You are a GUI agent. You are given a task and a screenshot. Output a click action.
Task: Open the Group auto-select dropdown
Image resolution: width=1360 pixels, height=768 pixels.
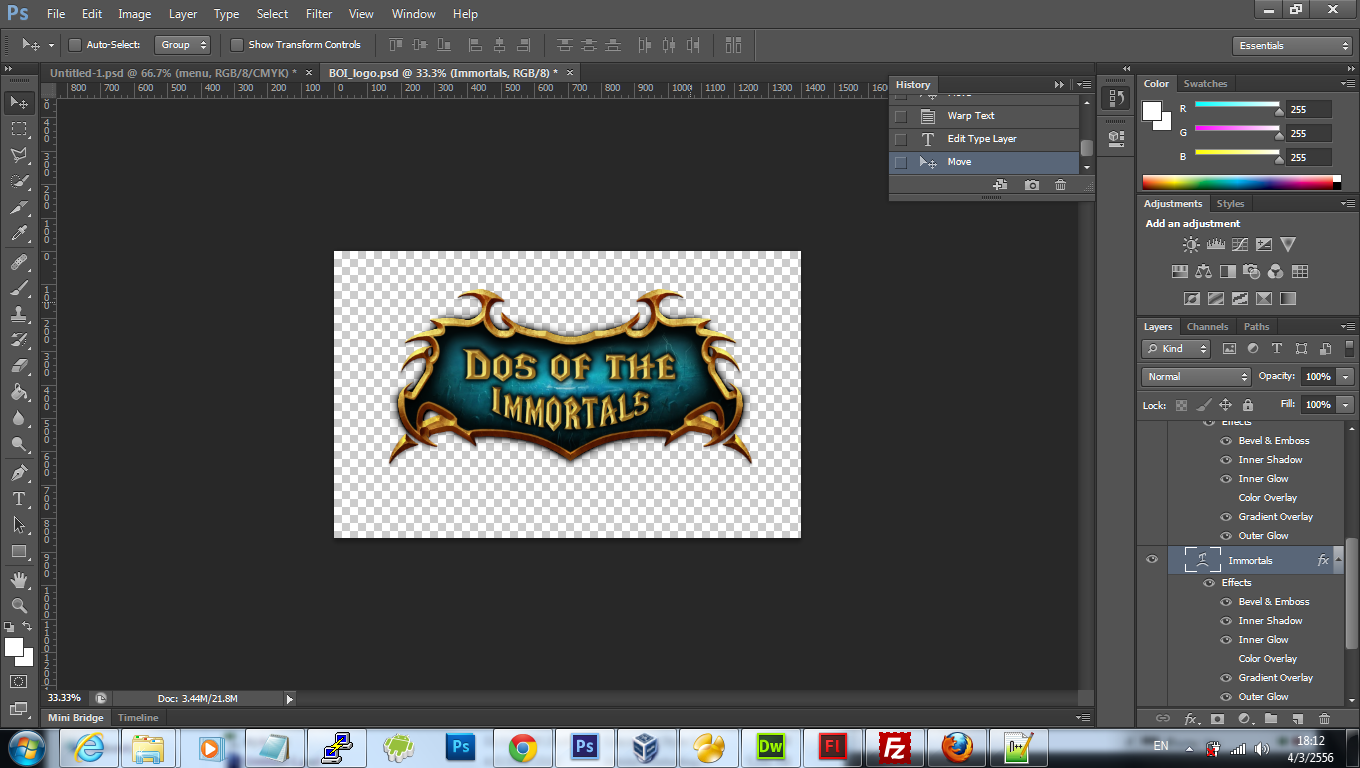(184, 45)
